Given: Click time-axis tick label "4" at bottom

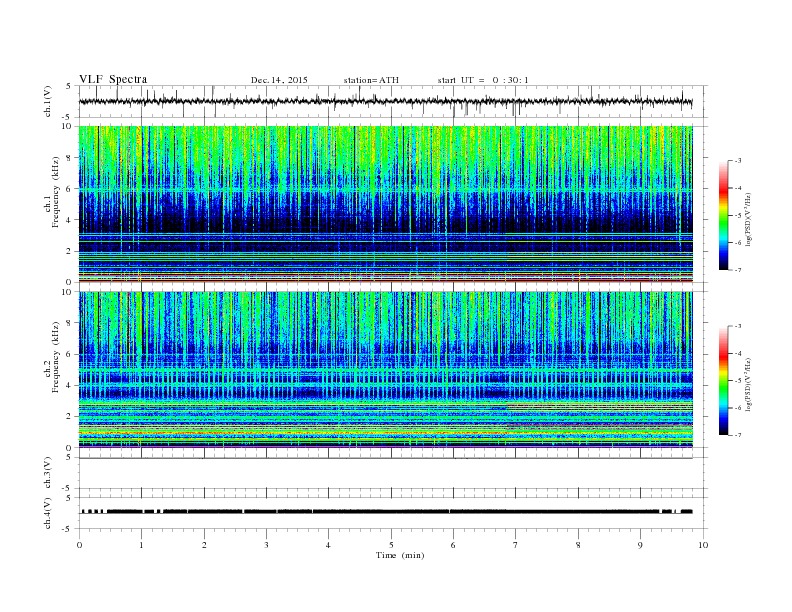Looking at the screenshot, I should [x=328, y=545].
